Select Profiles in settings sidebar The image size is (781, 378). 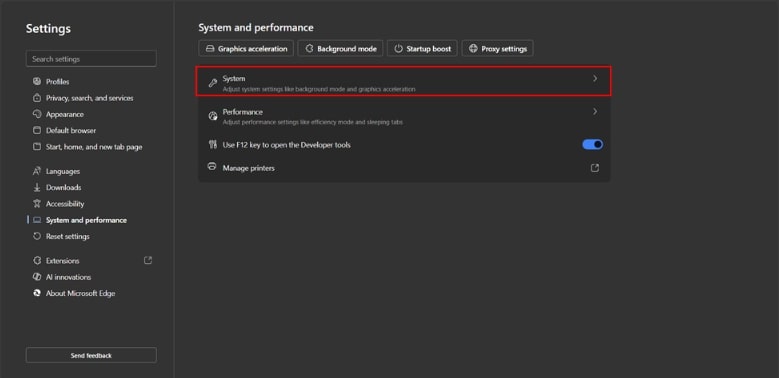[58, 82]
